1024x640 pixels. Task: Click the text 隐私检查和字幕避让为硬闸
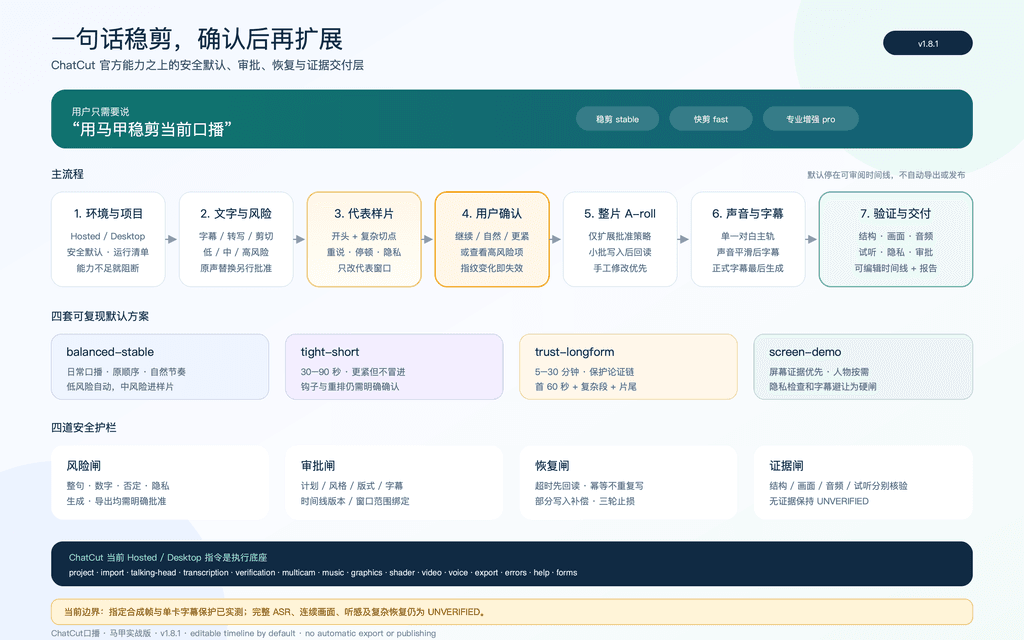(x=823, y=387)
